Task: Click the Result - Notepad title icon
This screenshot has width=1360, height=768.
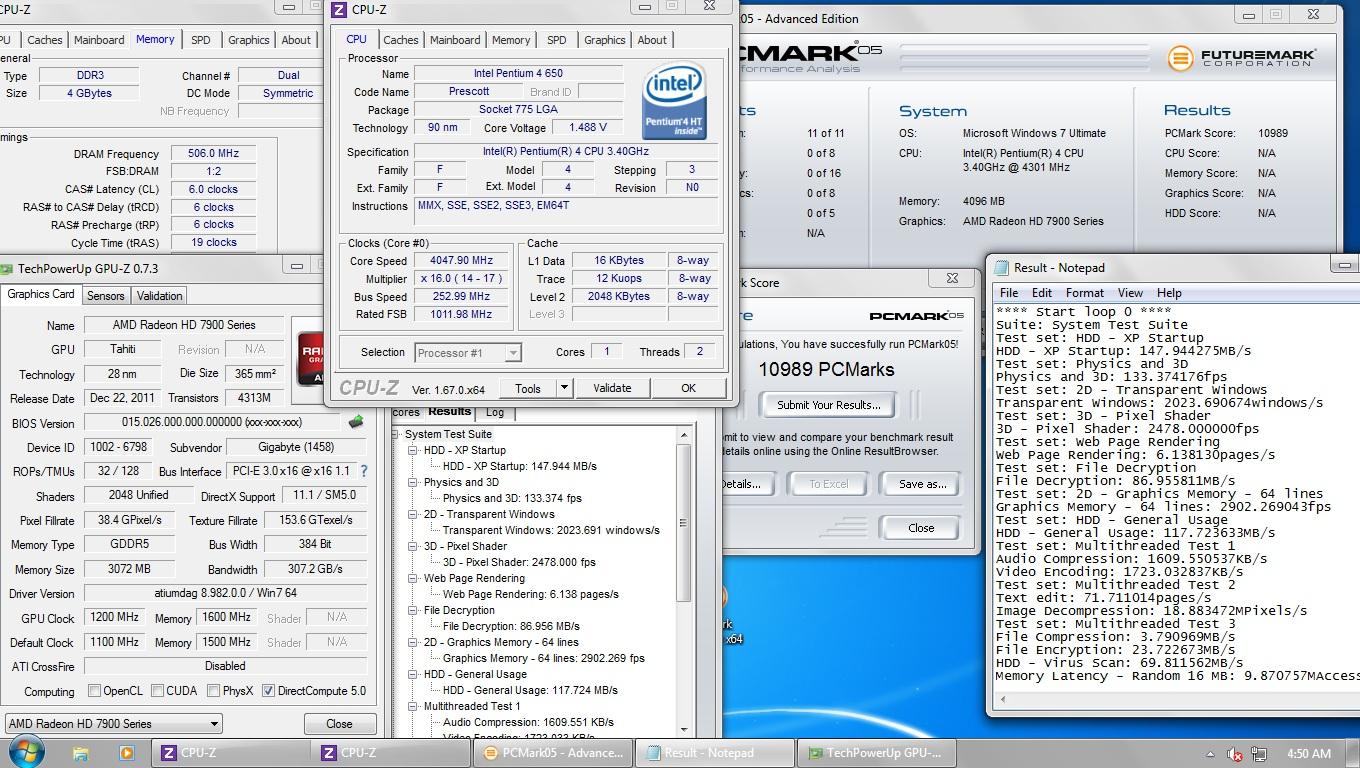Action: [1001, 268]
